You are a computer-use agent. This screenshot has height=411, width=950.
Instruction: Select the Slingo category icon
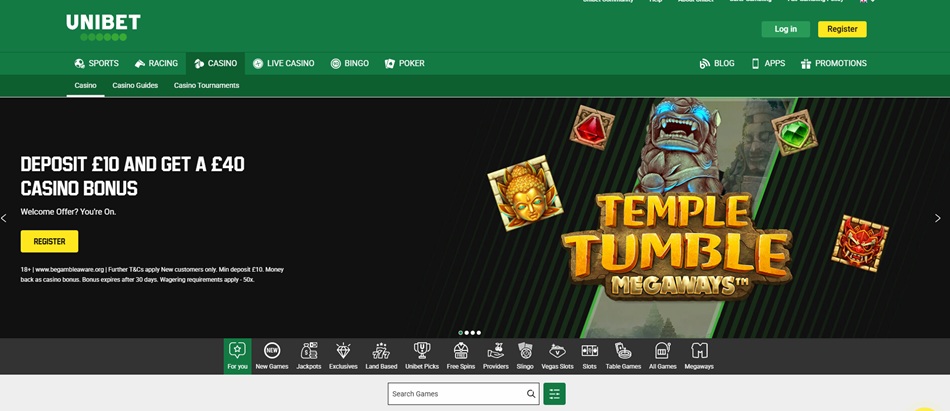coord(525,356)
